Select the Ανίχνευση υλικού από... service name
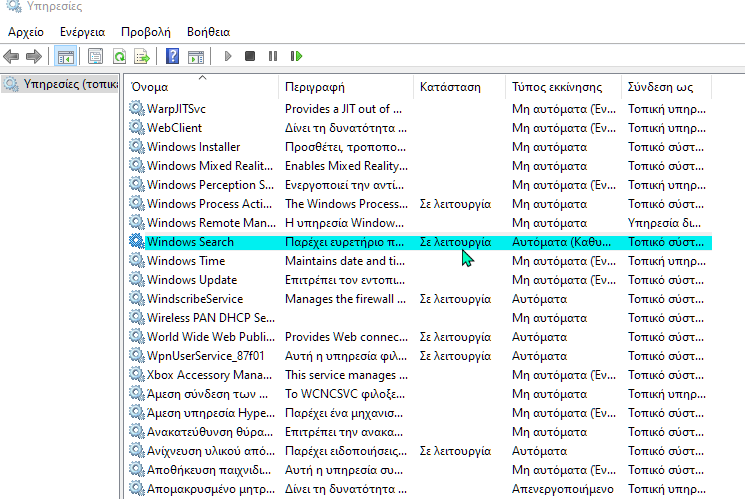745x499 pixels. tap(210, 451)
